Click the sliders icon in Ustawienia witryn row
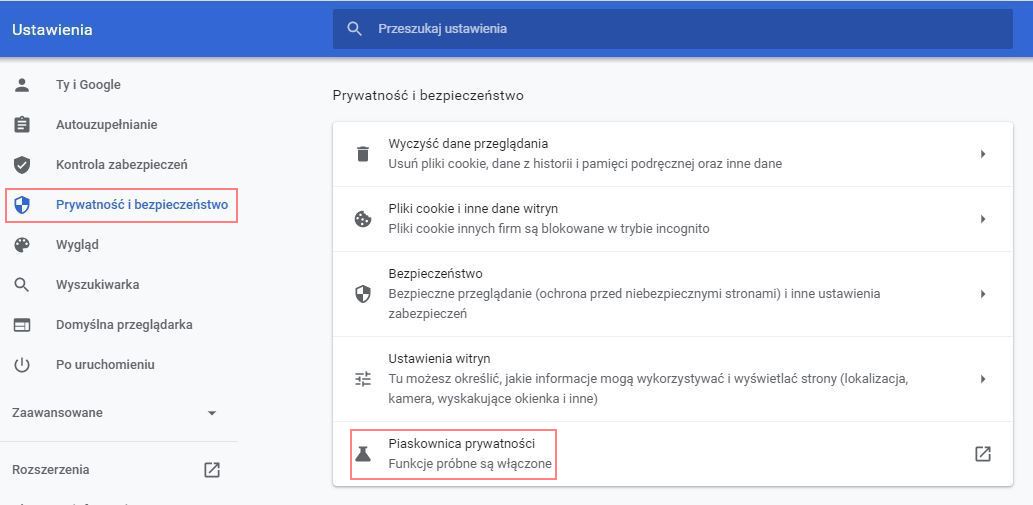Screen dimensions: 1033x505 (363, 379)
